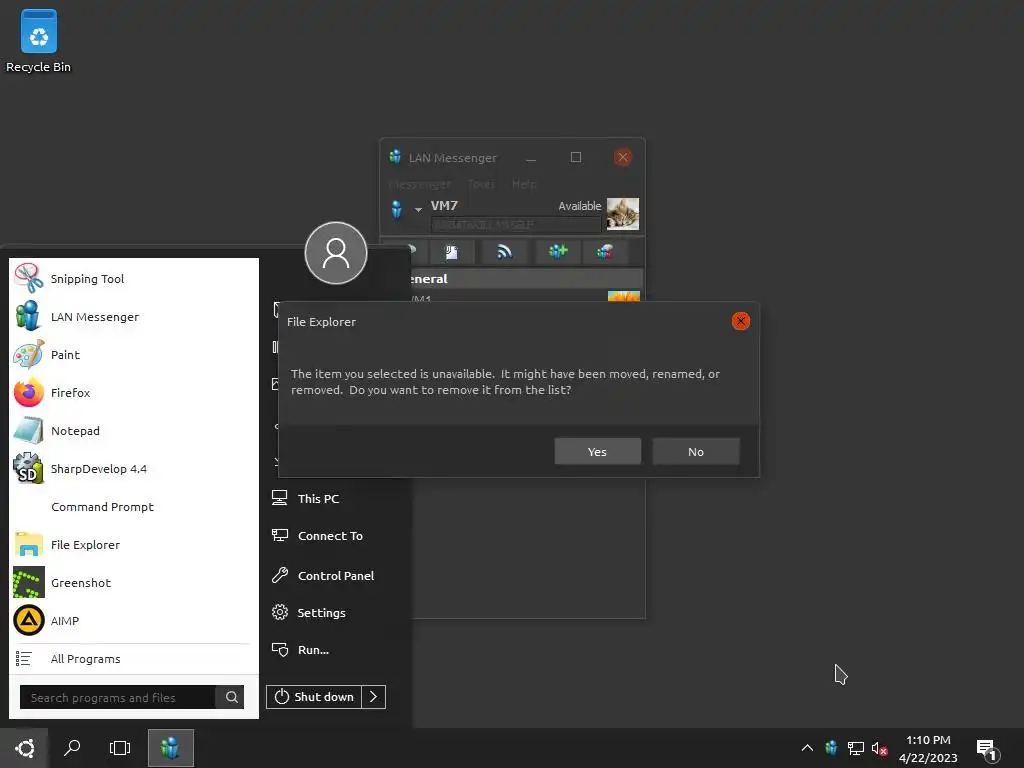Open Paint from the Start menu
The height and width of the screenshot is (768, 1024).
tap(133, 355)
